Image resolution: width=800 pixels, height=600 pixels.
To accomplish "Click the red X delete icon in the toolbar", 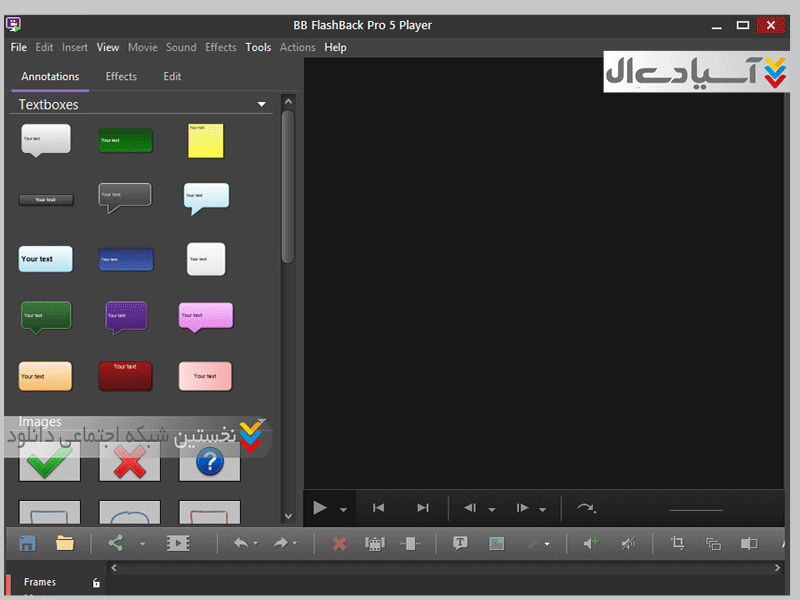I will [339, 543].
